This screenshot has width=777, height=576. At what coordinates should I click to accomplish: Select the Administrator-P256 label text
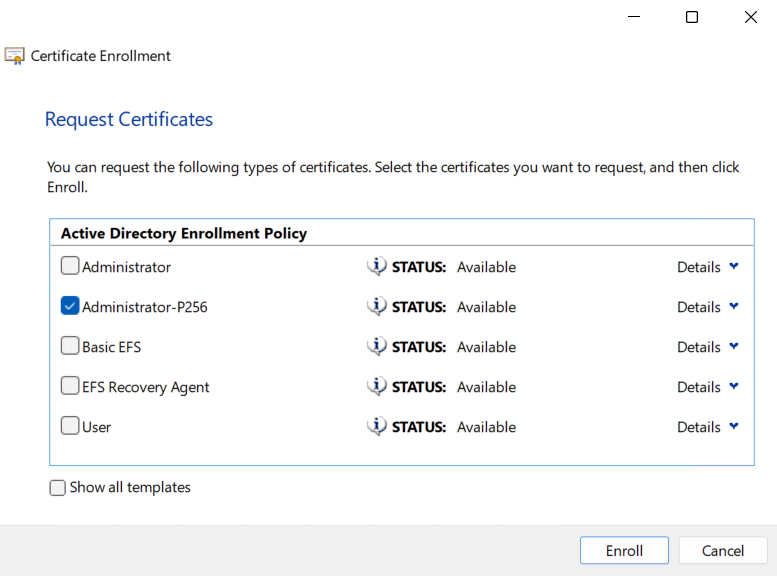pyautogui.click(x=145, y=307)
